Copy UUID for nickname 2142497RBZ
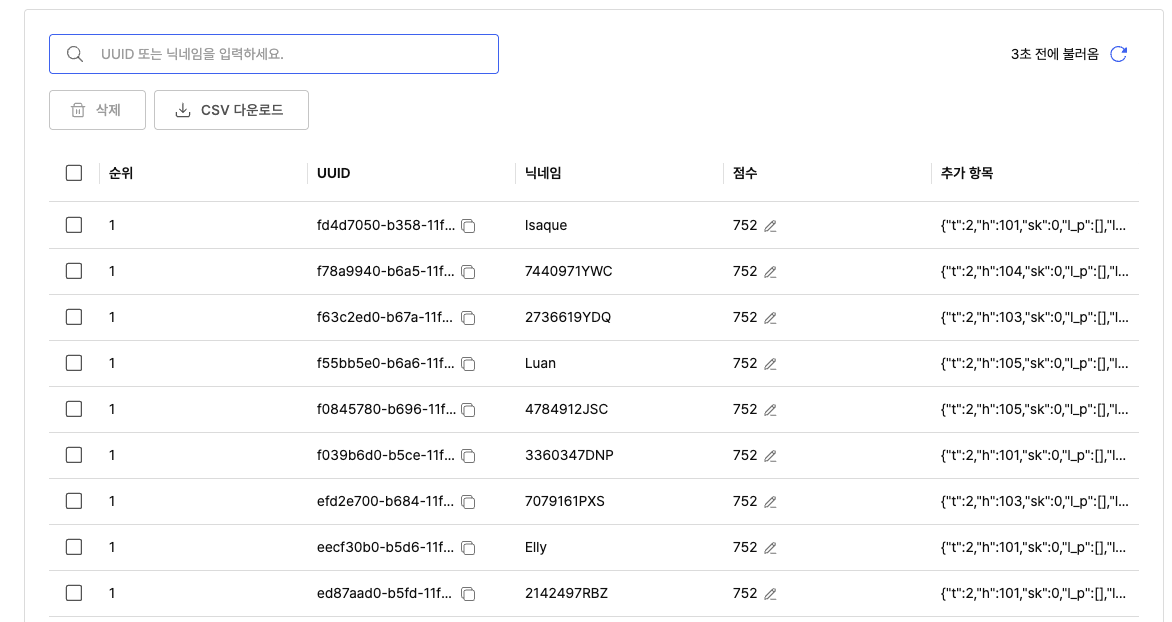Image resolution: width=1172 pixels, height=622 pixels. 468,594
